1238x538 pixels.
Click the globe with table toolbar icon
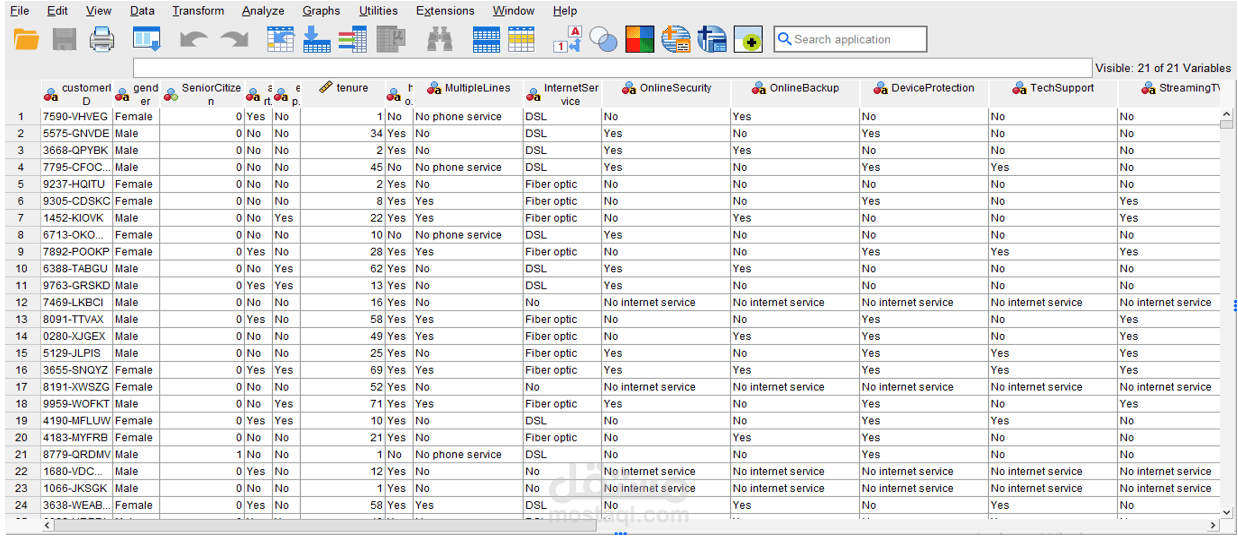[676, 39]
